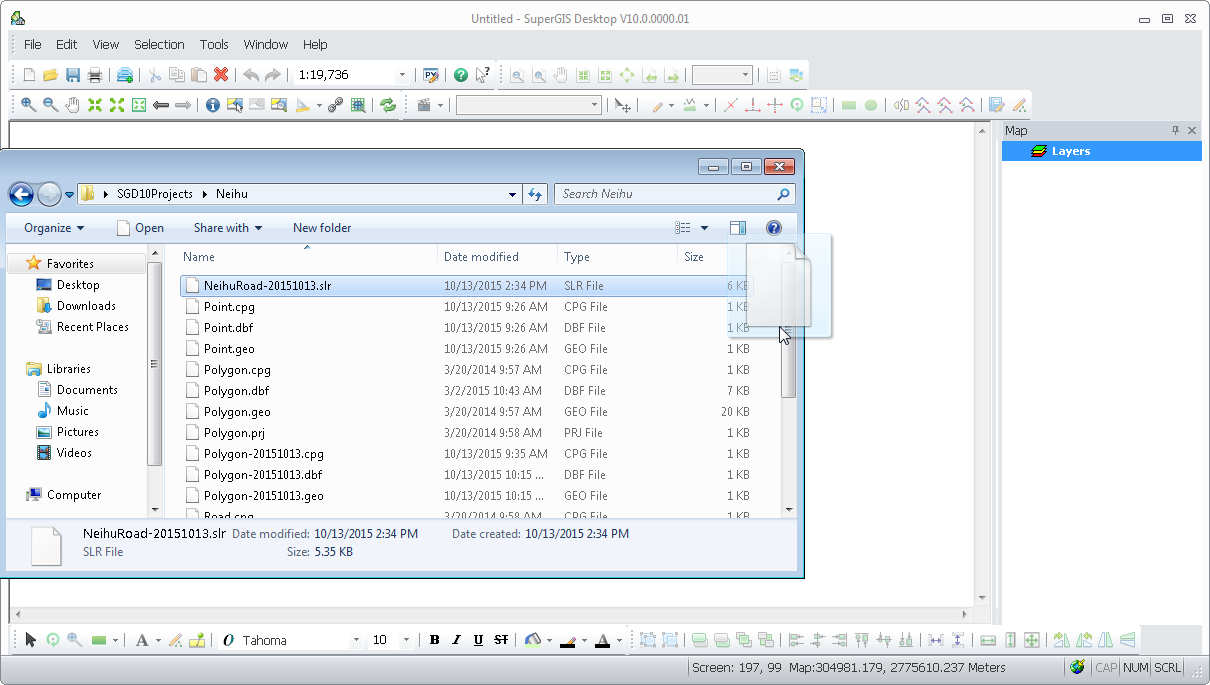Viewport: 1210px width, 685px height.
Task: Click New folder in Explorer
Action: click(x=322, y=228)
